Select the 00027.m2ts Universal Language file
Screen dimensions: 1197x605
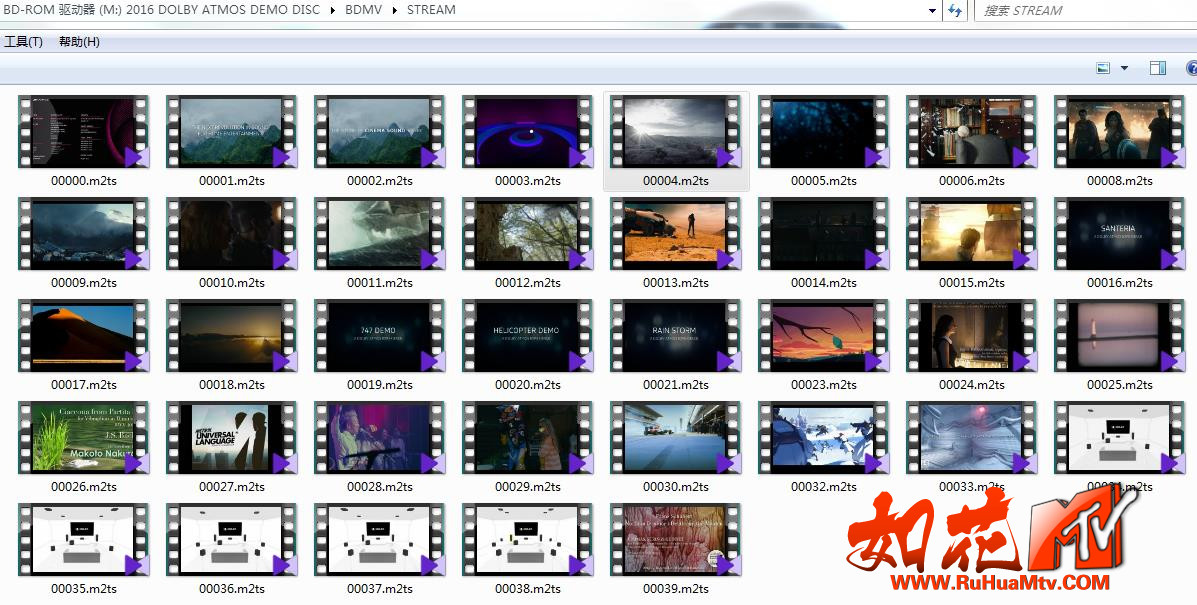coord(231,439)
